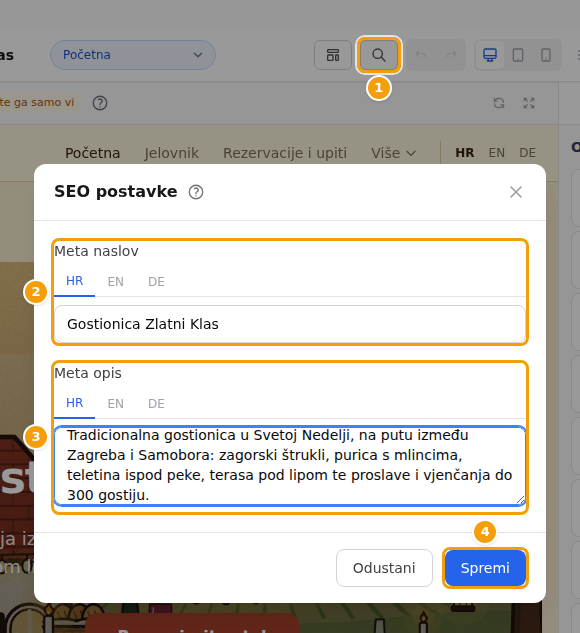Close the SEO postavke dialog
The image size is (580, 633).
point(516,192)
